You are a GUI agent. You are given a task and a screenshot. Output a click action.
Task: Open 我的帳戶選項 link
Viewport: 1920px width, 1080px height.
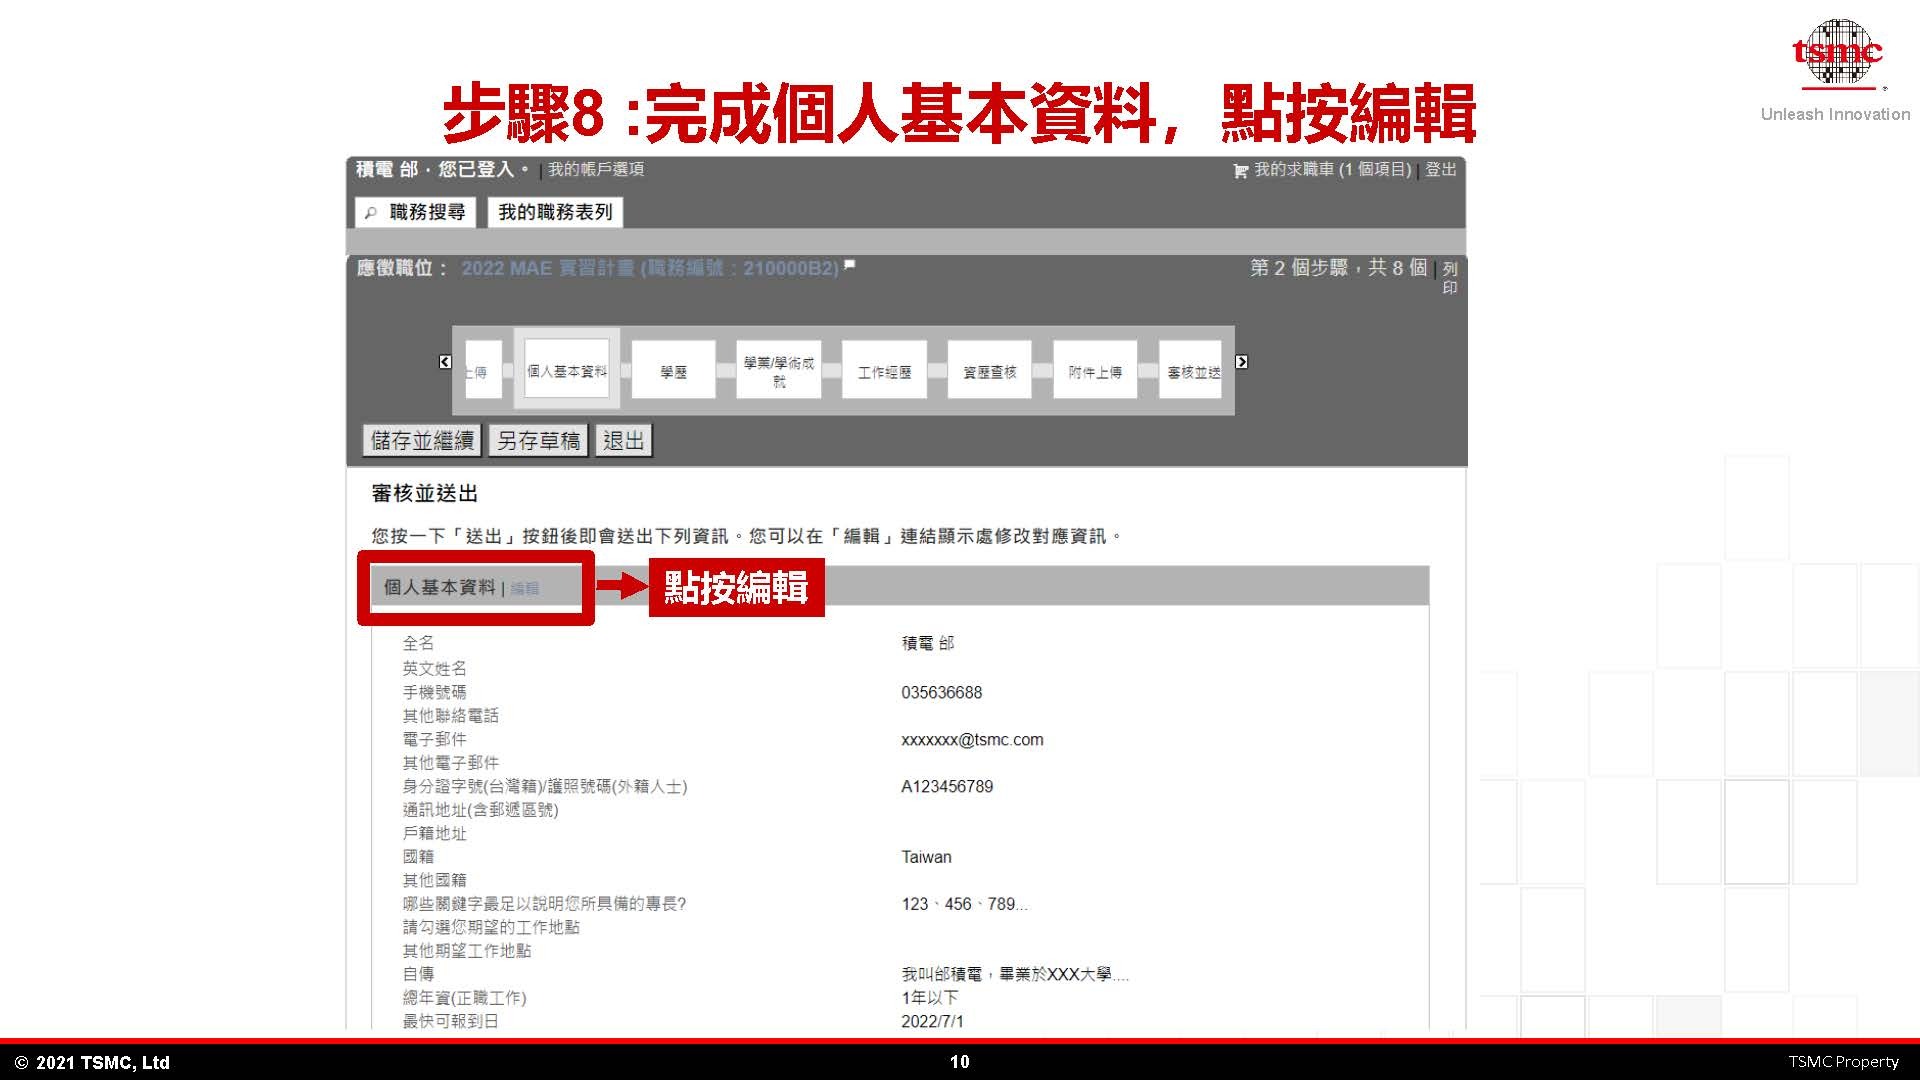596,170
